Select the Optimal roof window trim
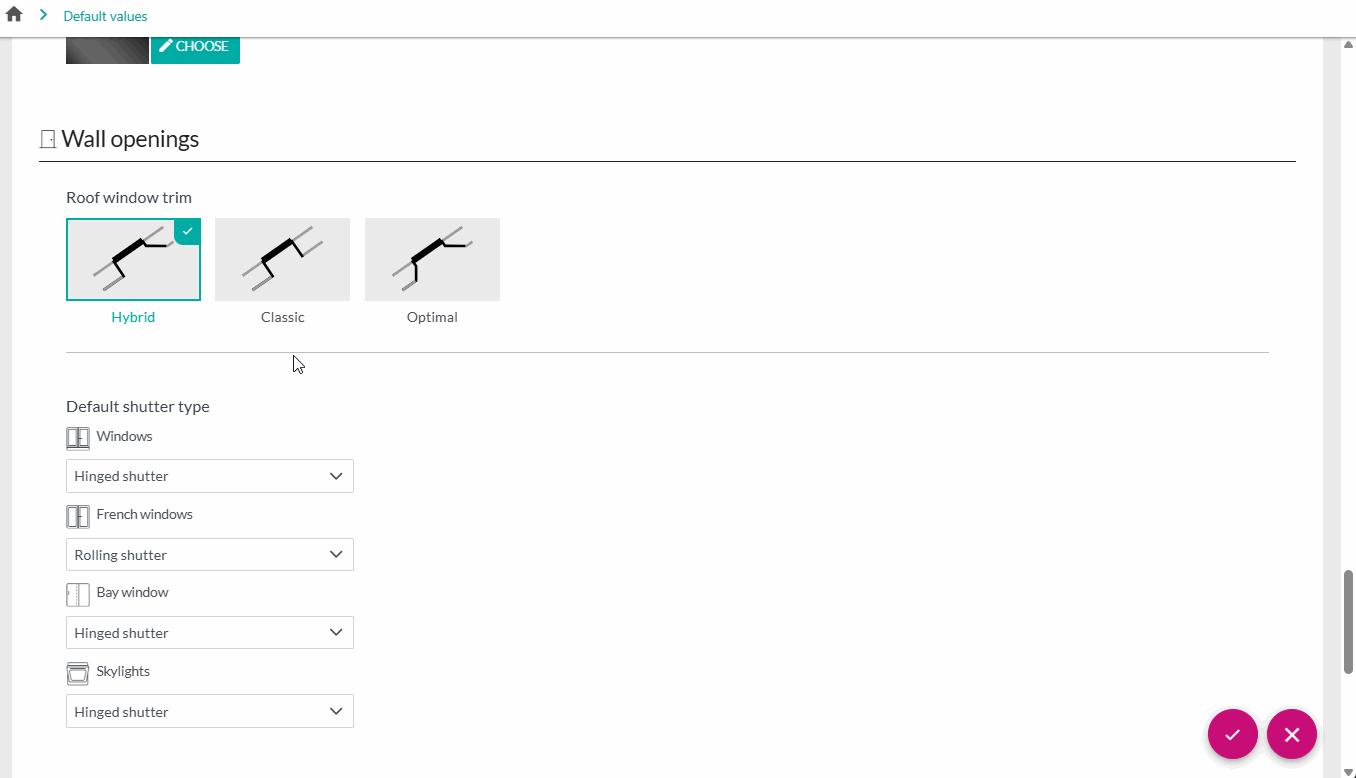Screen dimensions: 1356x778 (x=432, y=259)
